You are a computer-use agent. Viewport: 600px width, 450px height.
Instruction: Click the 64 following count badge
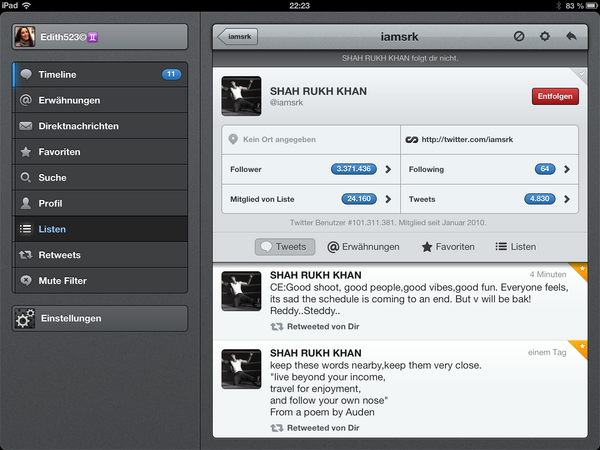pos(545,169)
